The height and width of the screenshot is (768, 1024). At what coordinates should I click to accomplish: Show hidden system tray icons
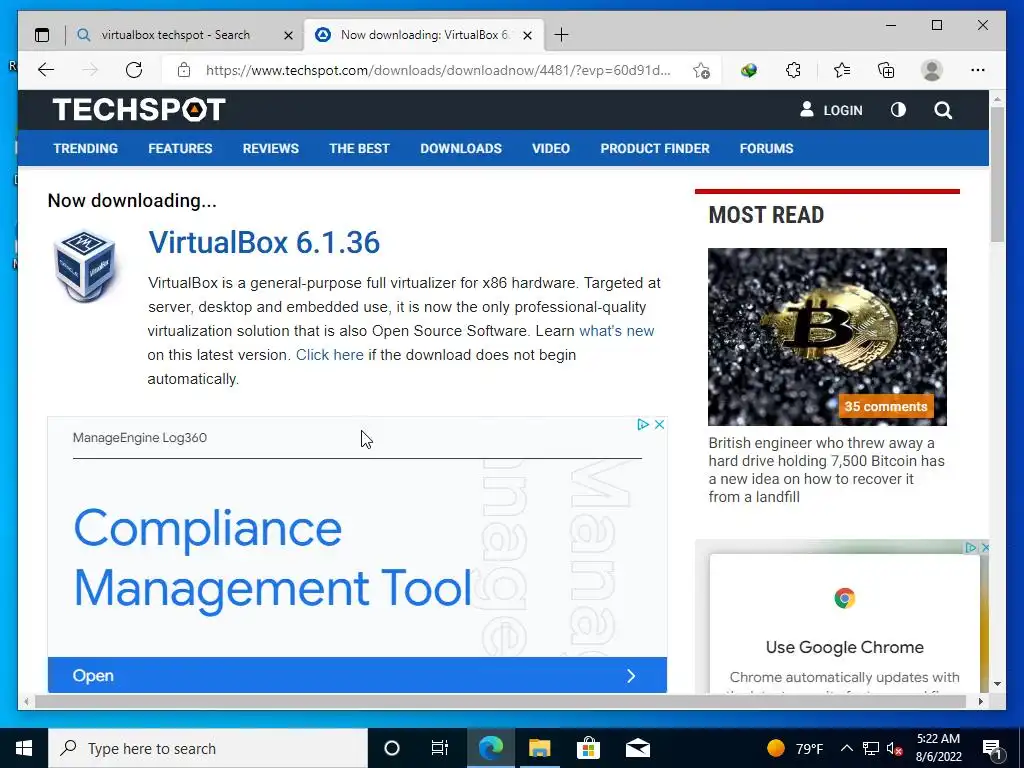point(846,748)
